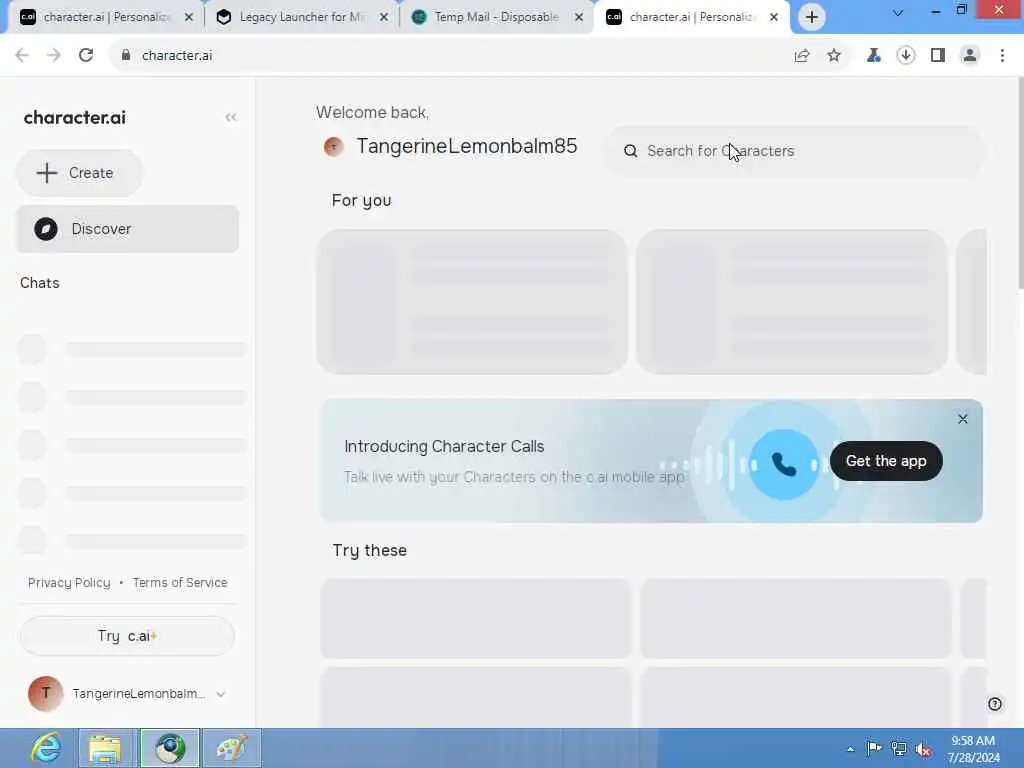Image resolution: width=1024 pixels, height=768 pixels.
Task: Click the compass icon beside Discover
Action: pyautogui.click(x=46, y=229)
